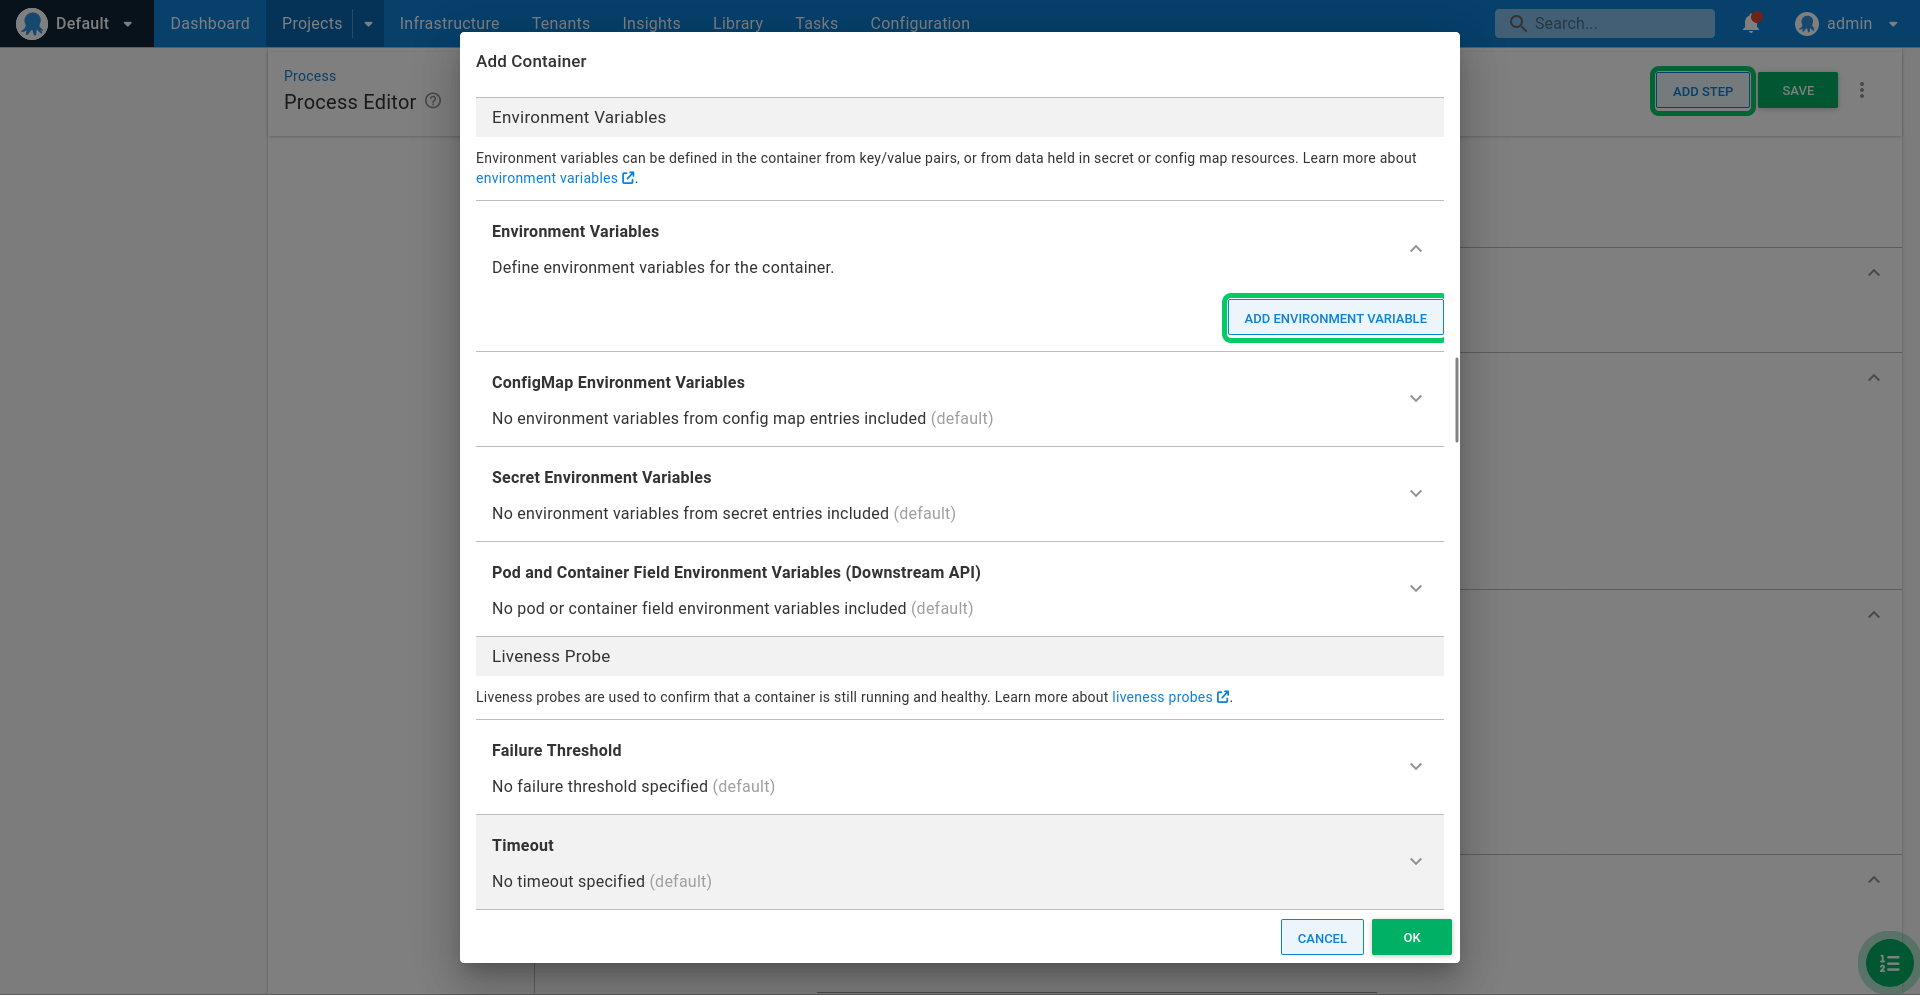
Task: Collapse the third background section chevron
Action: [1874, 615]
